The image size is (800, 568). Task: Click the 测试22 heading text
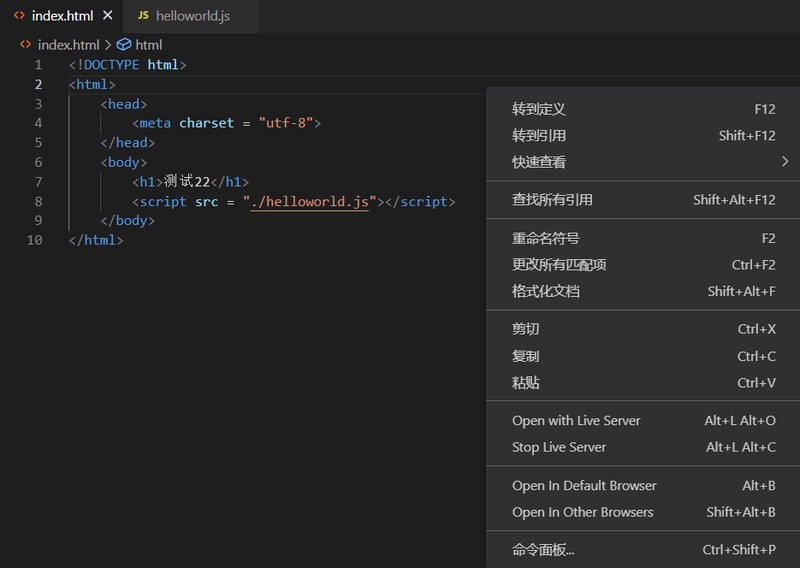click(x=187, y=181)
